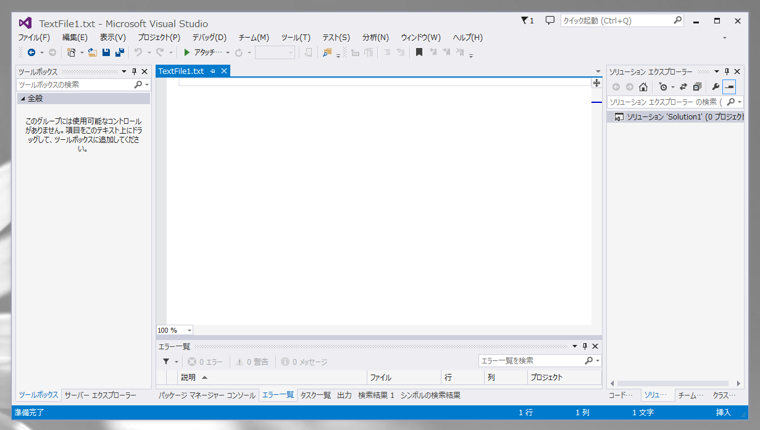This screenshot has width=760, height=430.
Task: Pin the Toolbox panel with pushpin icon
Action: pos(134,72)
